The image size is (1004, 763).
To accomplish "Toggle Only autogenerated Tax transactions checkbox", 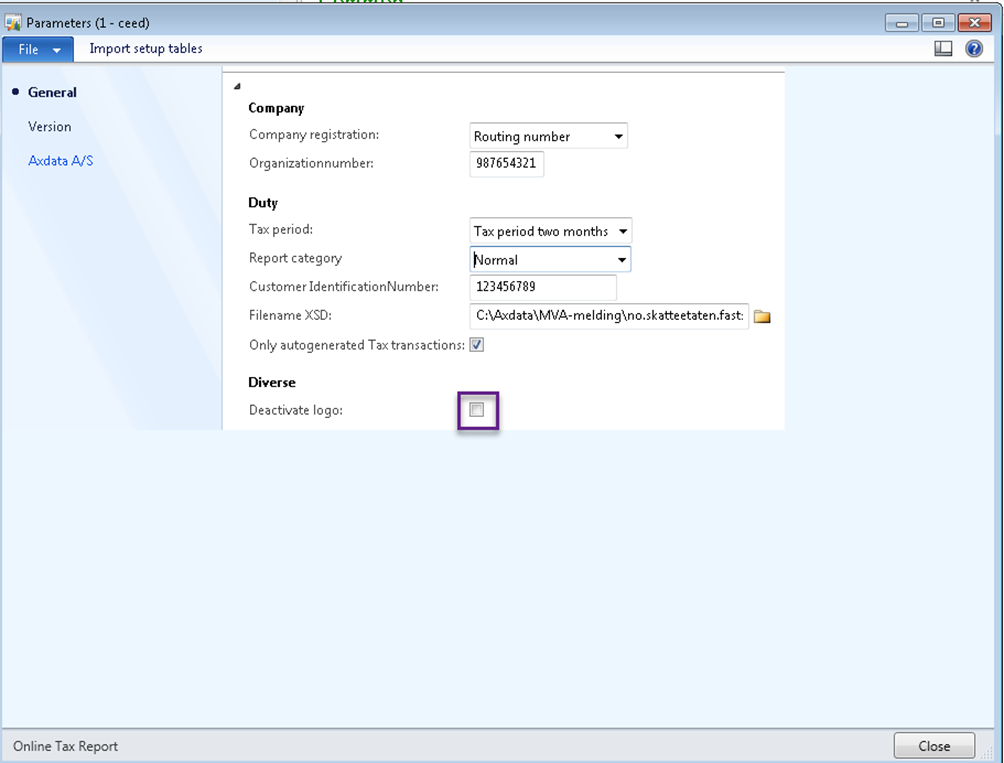I will click(x=476, y=345).
